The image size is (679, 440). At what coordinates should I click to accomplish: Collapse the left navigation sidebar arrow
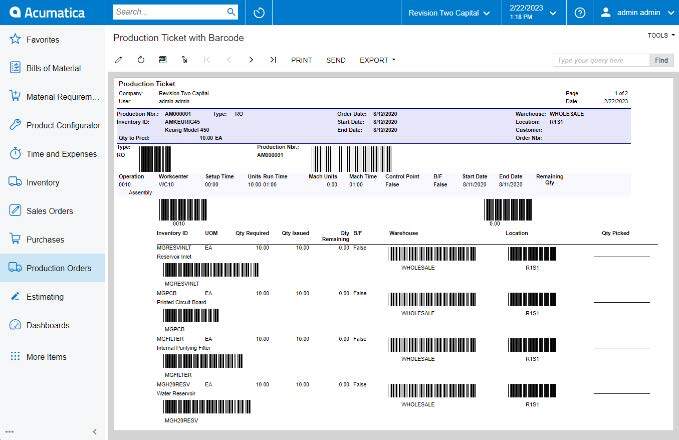click(x=94, y=431)
